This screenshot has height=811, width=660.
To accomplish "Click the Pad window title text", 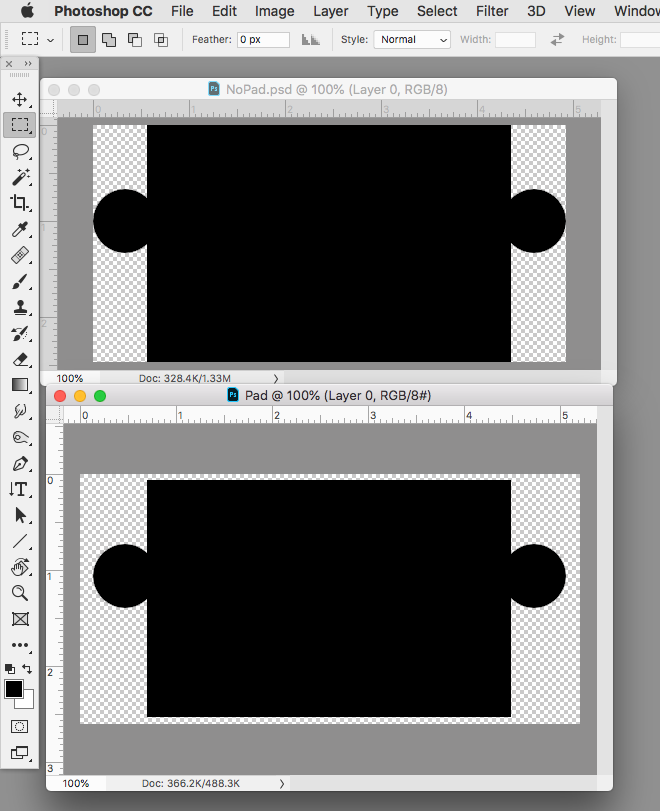I will click(338, 396).
